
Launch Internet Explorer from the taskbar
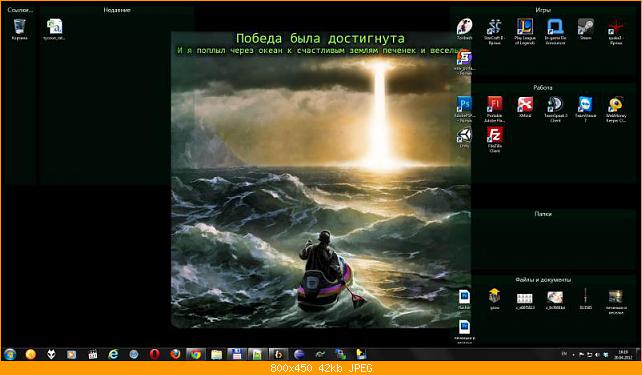click(x=113, y=354)
